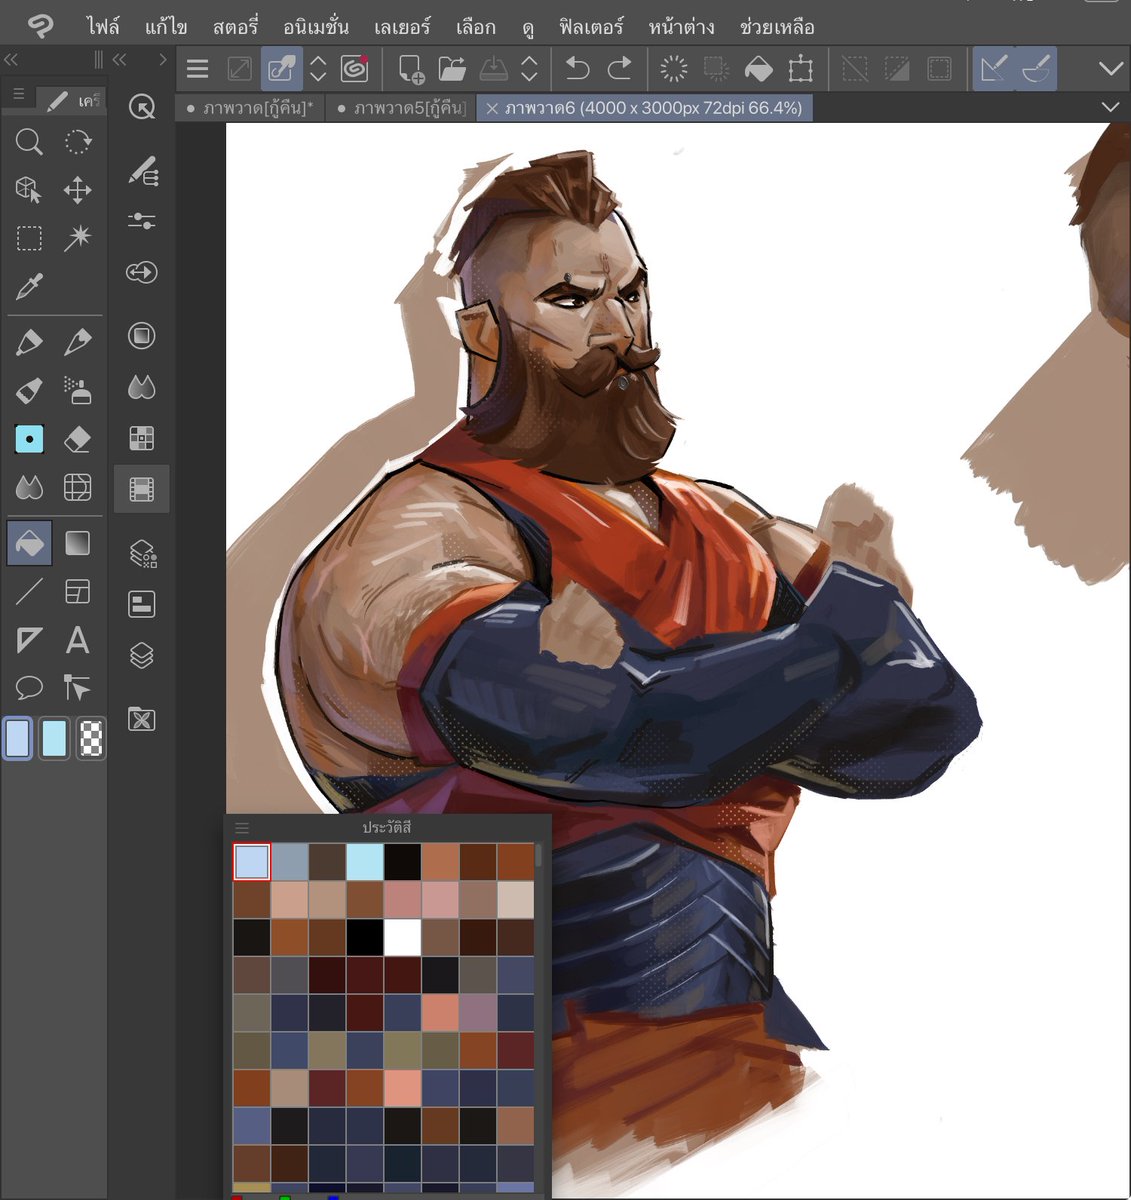Click the Fill bucket in command bar
The width and height of the screenshot is (1131, 1200).
click(x=759, y=68)
